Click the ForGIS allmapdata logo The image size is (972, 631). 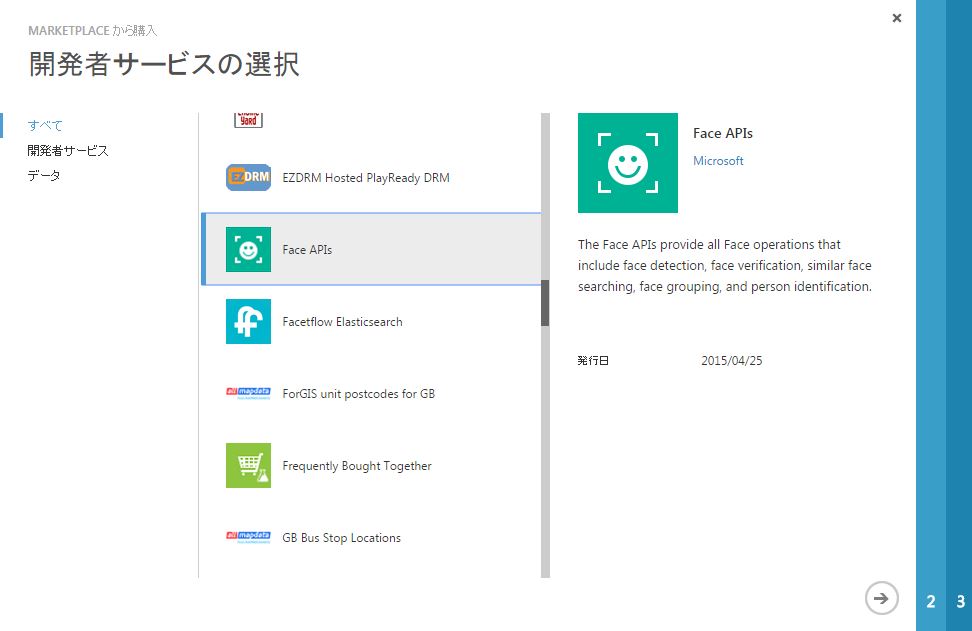[248, 394]
